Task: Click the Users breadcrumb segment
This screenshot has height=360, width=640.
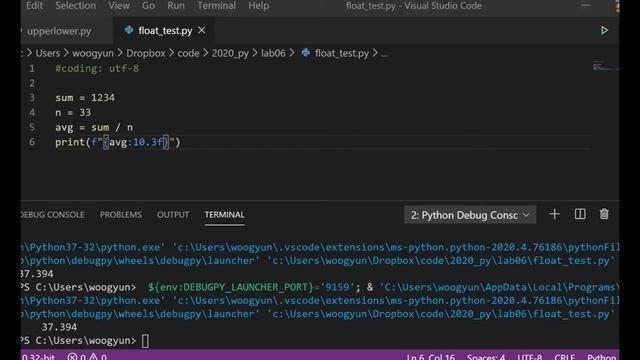Action: point(48,53)
